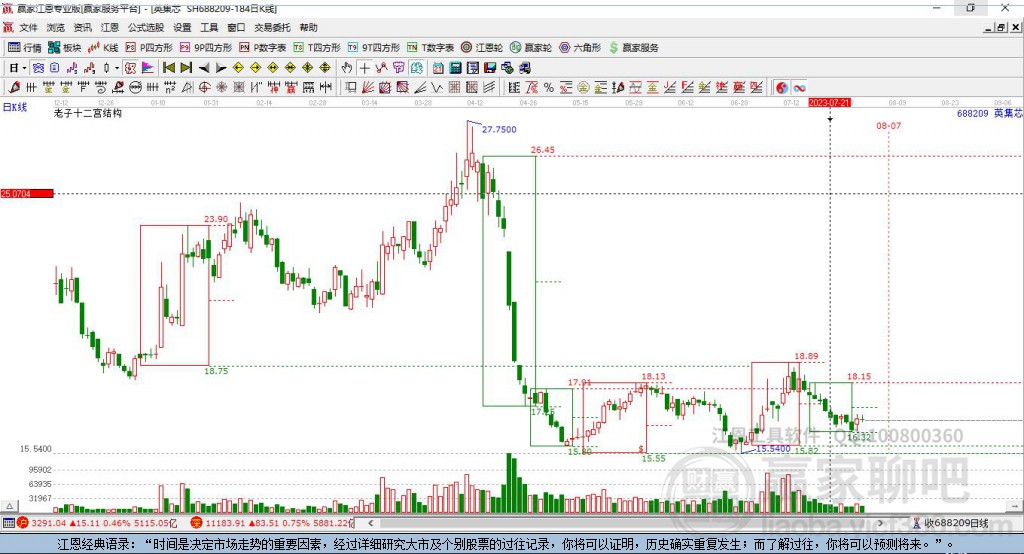The image size is (1024, 554).
Task: Open the 江恩轮 Gann wheel
Action: (x=481, y=48)
